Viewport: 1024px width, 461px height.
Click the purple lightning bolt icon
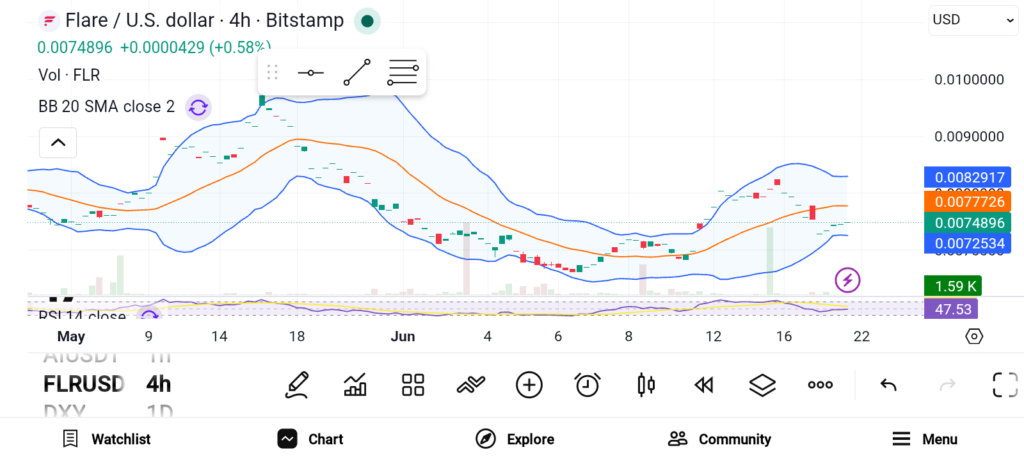click(848, 280)
